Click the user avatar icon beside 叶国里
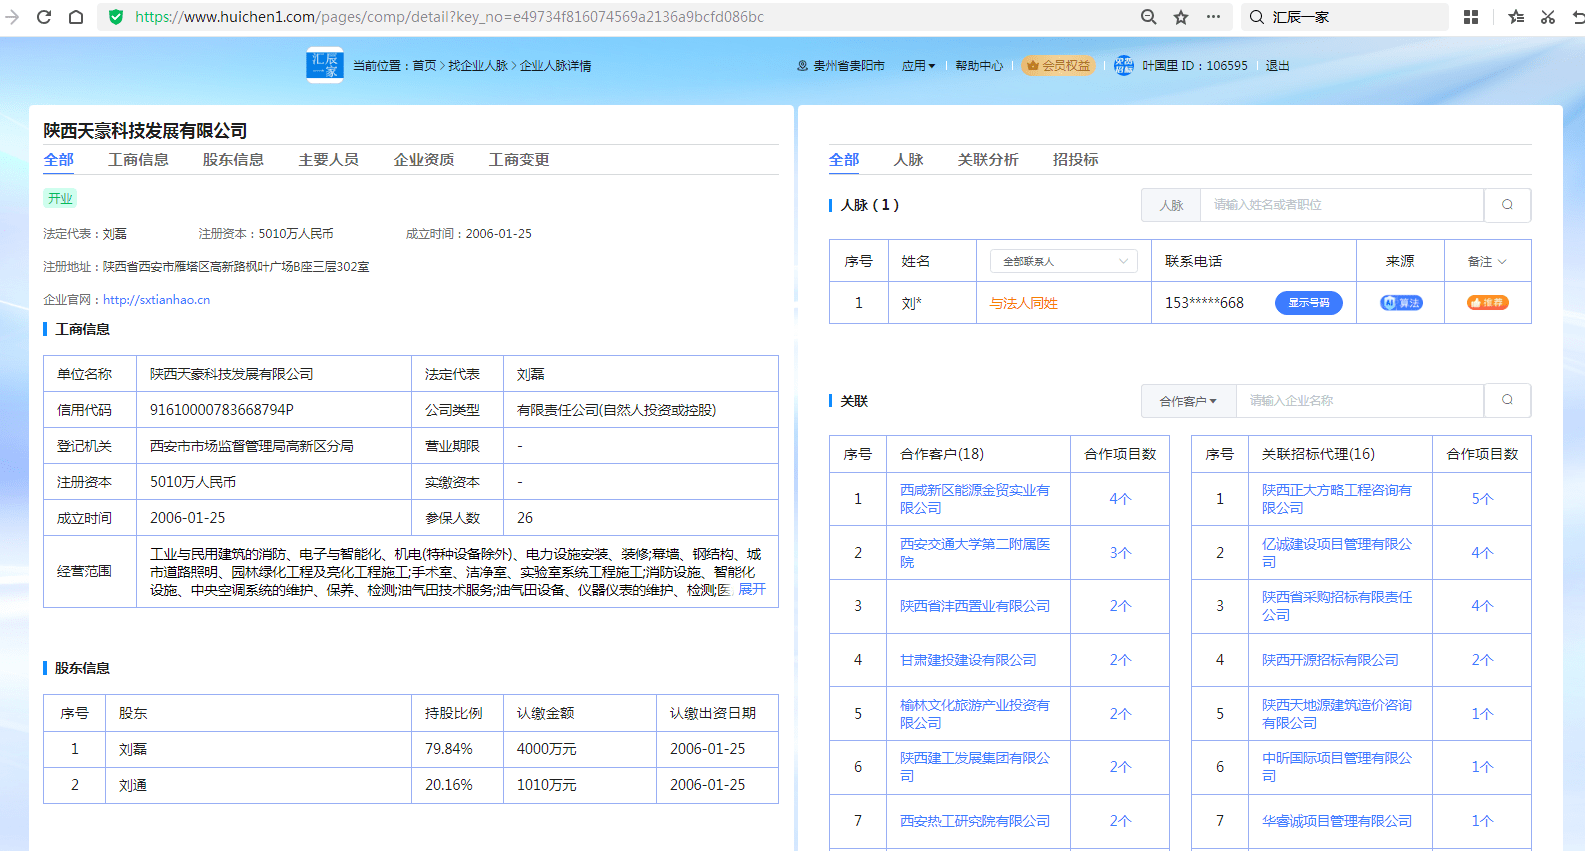This screenshot has height=851, width=1585. [x=1124, y=66]
